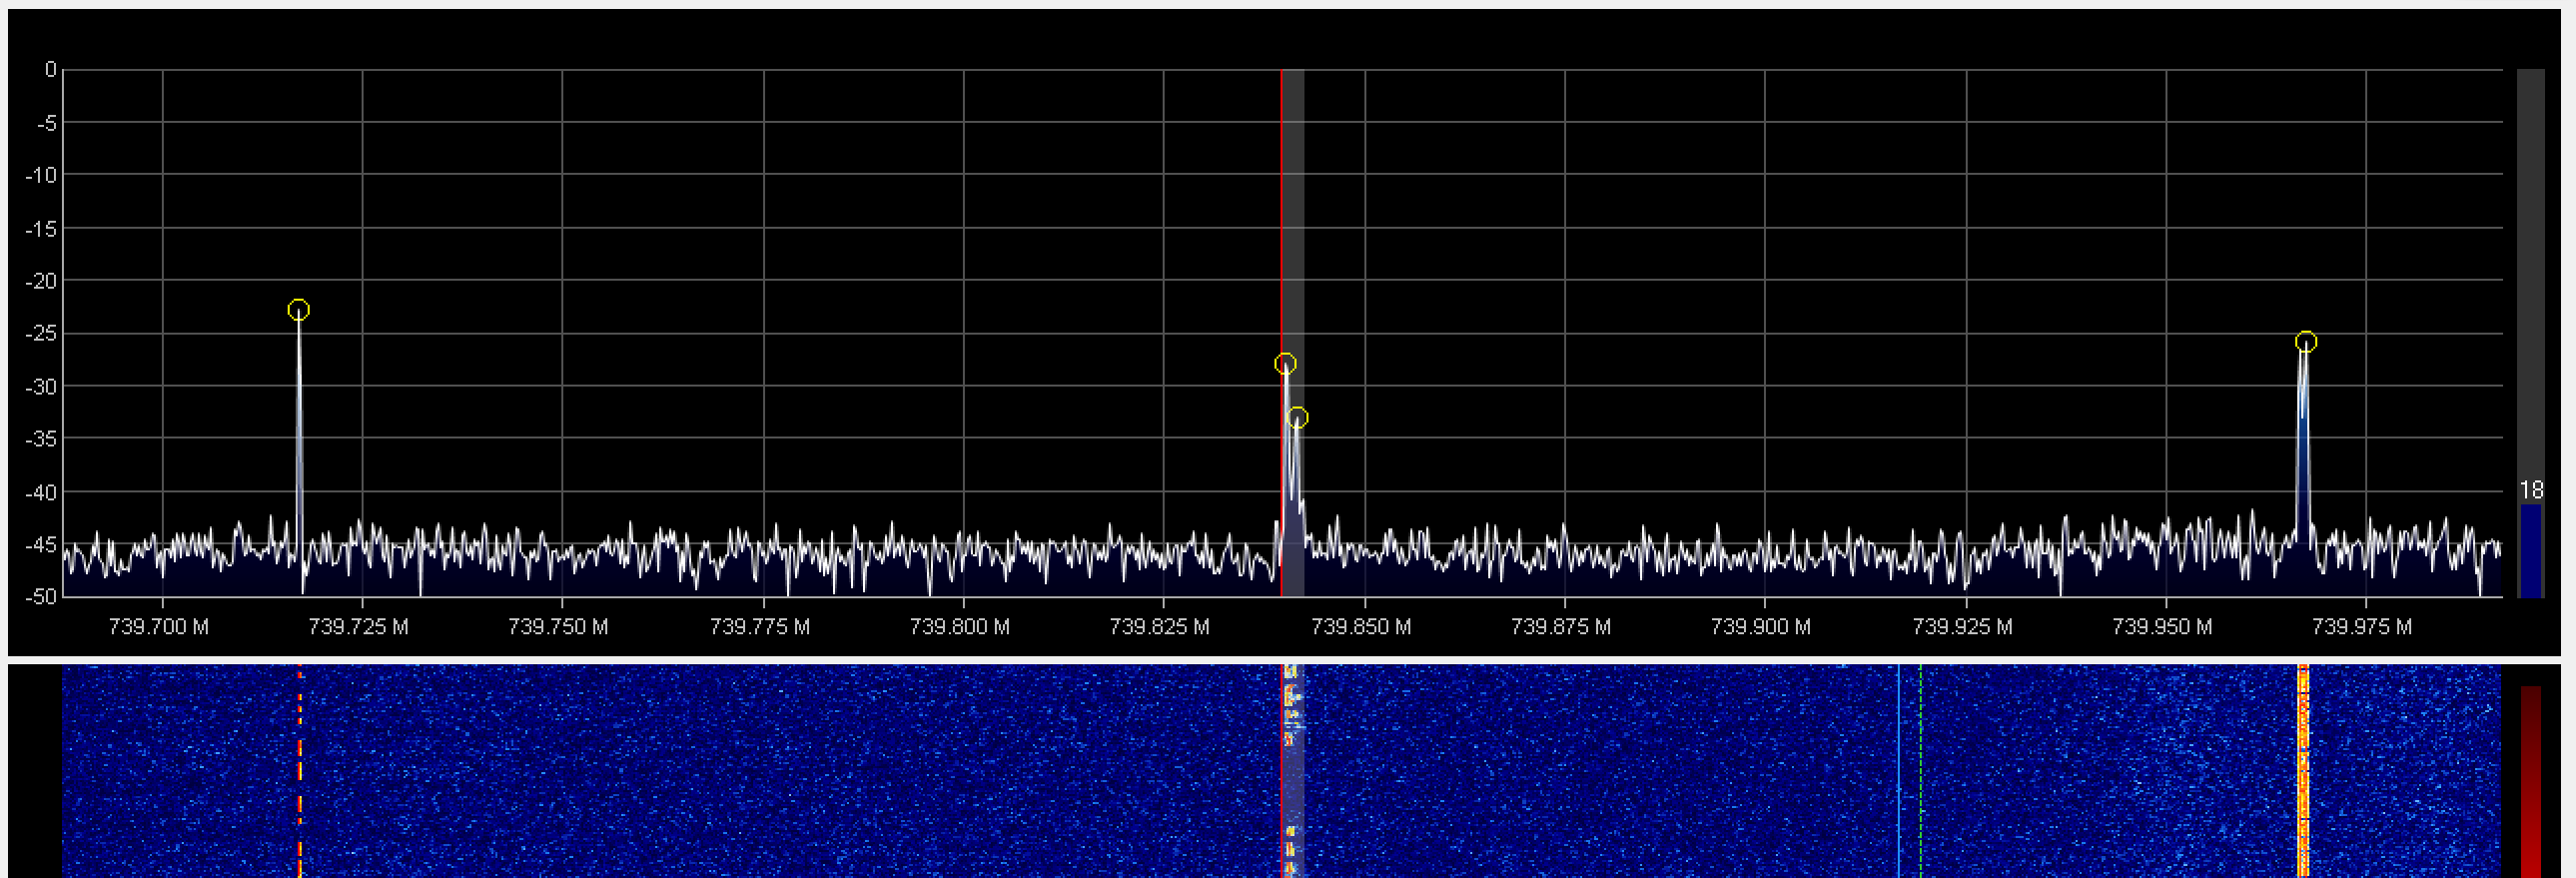
Task: Click the 739.750 M frequency label
Action: 558,627
